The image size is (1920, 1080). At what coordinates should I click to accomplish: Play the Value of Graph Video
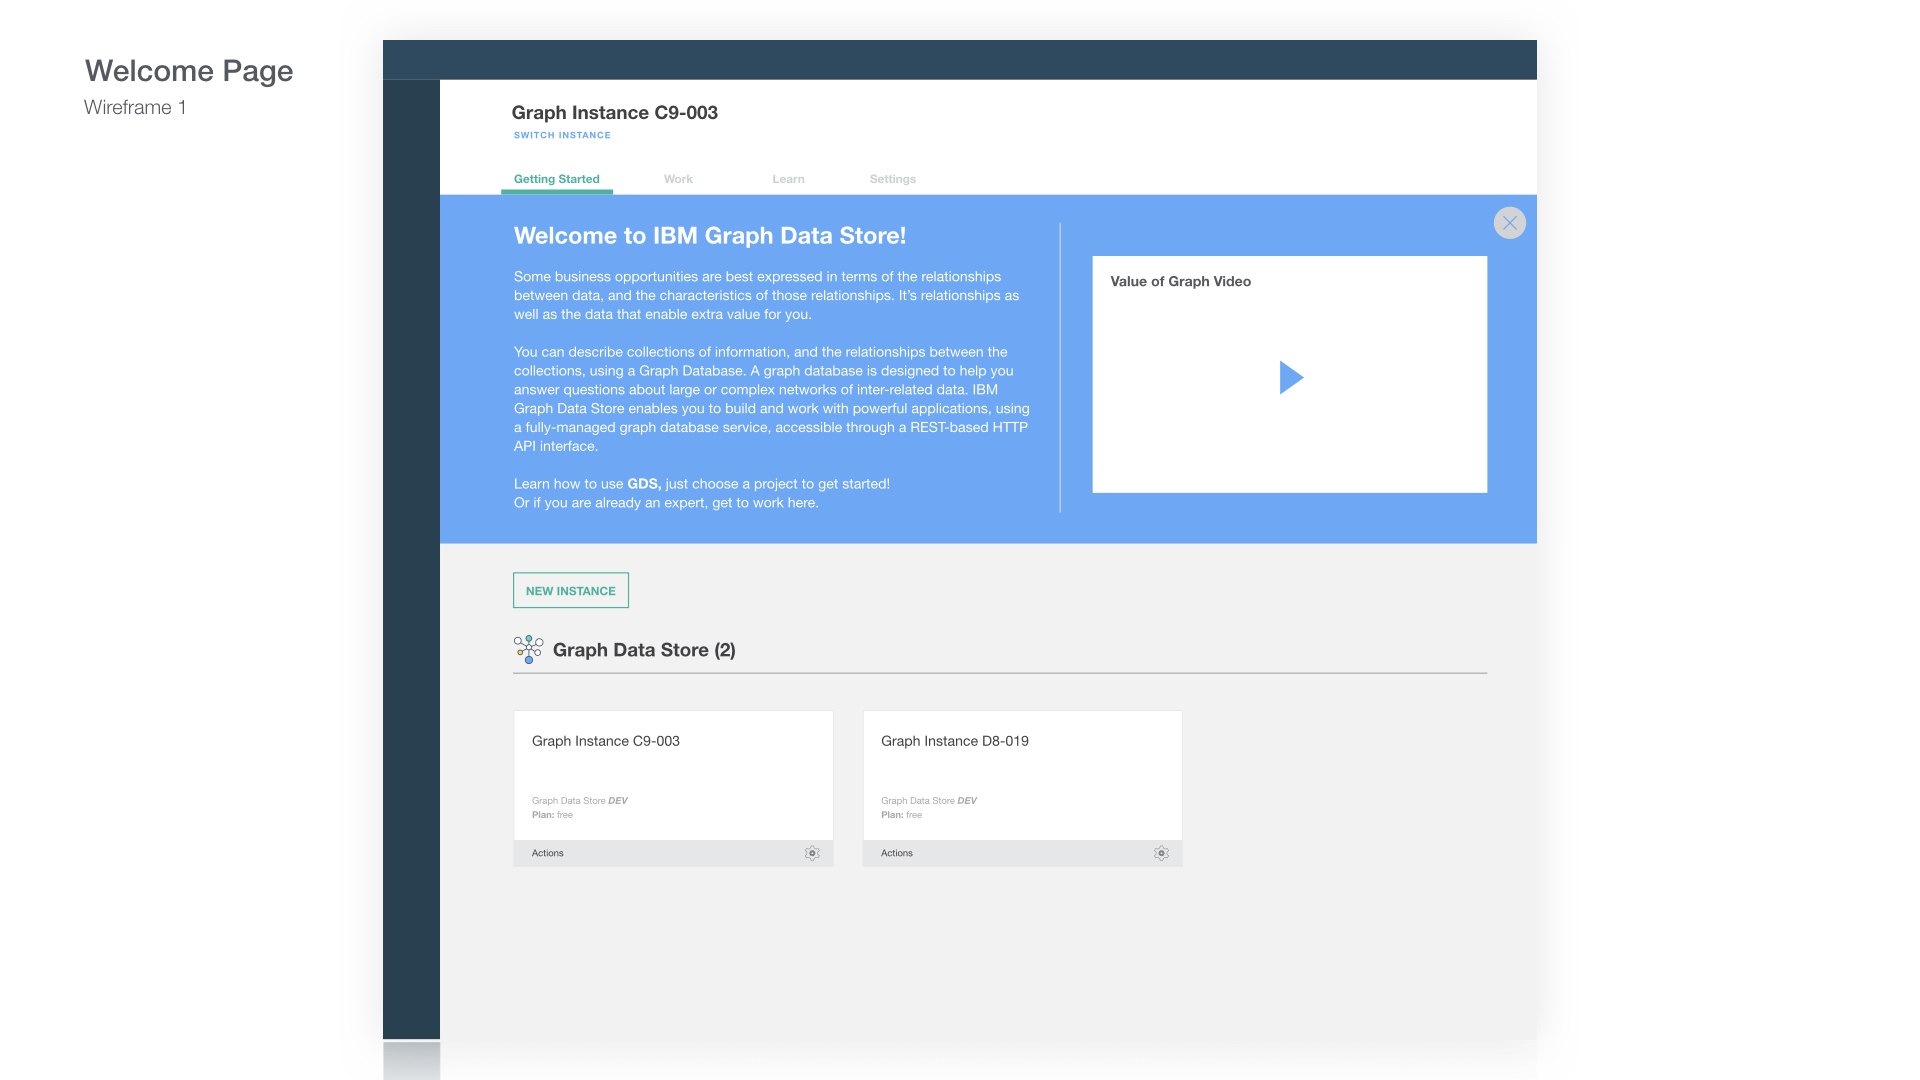click(1291, 377)
